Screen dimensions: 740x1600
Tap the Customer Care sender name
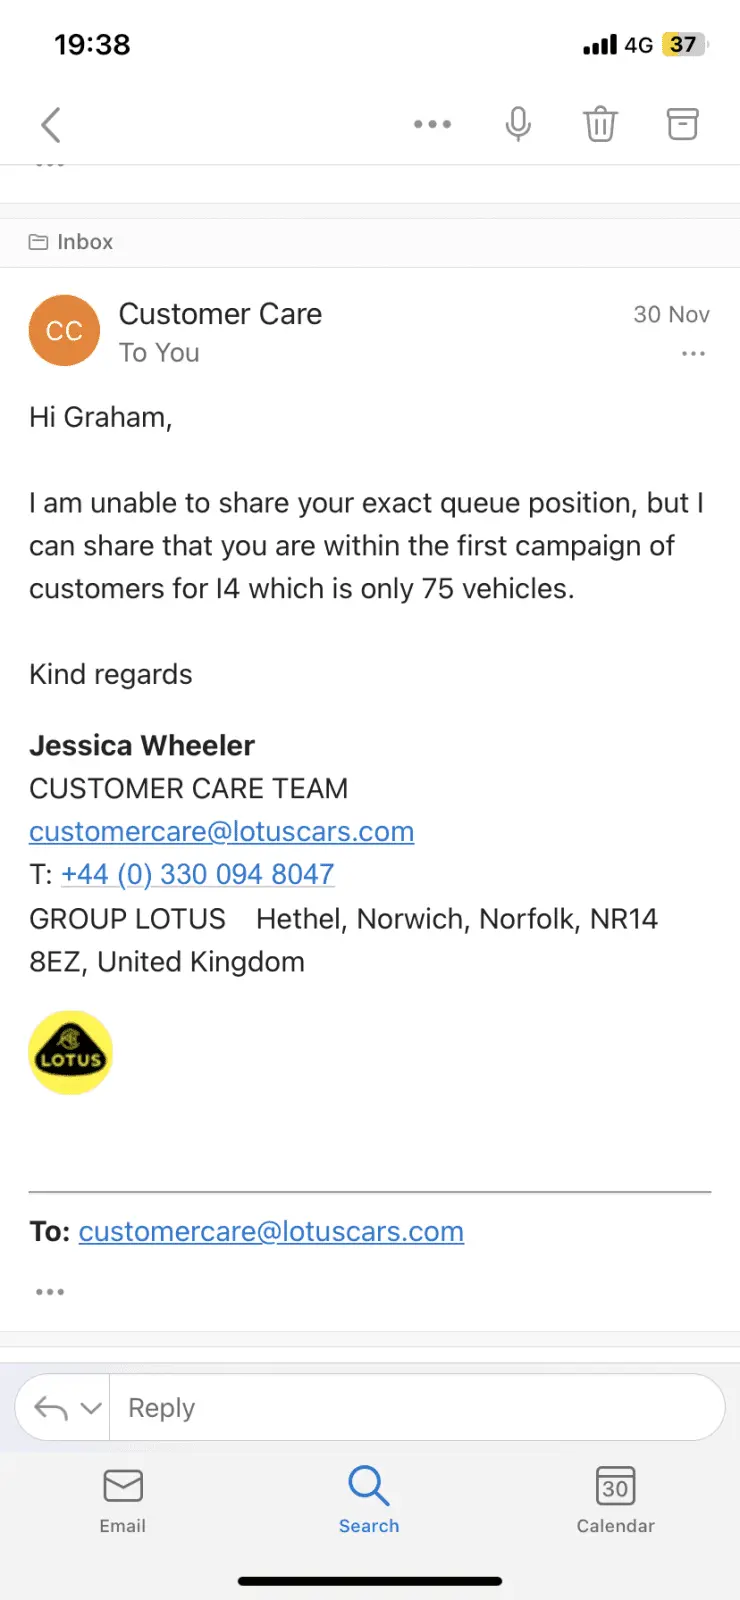[220, 314]
